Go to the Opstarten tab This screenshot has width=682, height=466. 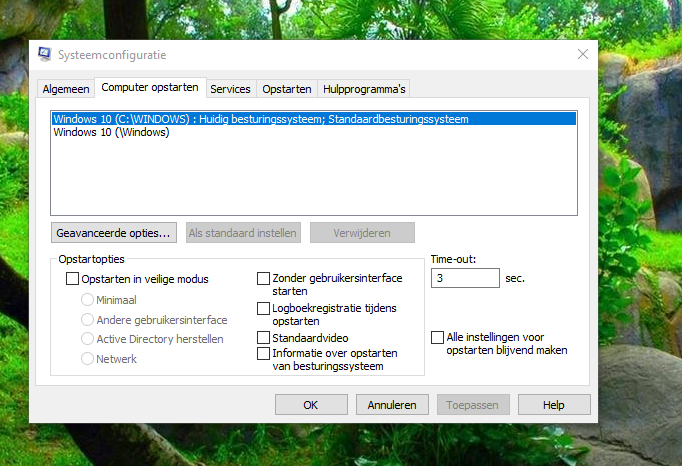287,89
